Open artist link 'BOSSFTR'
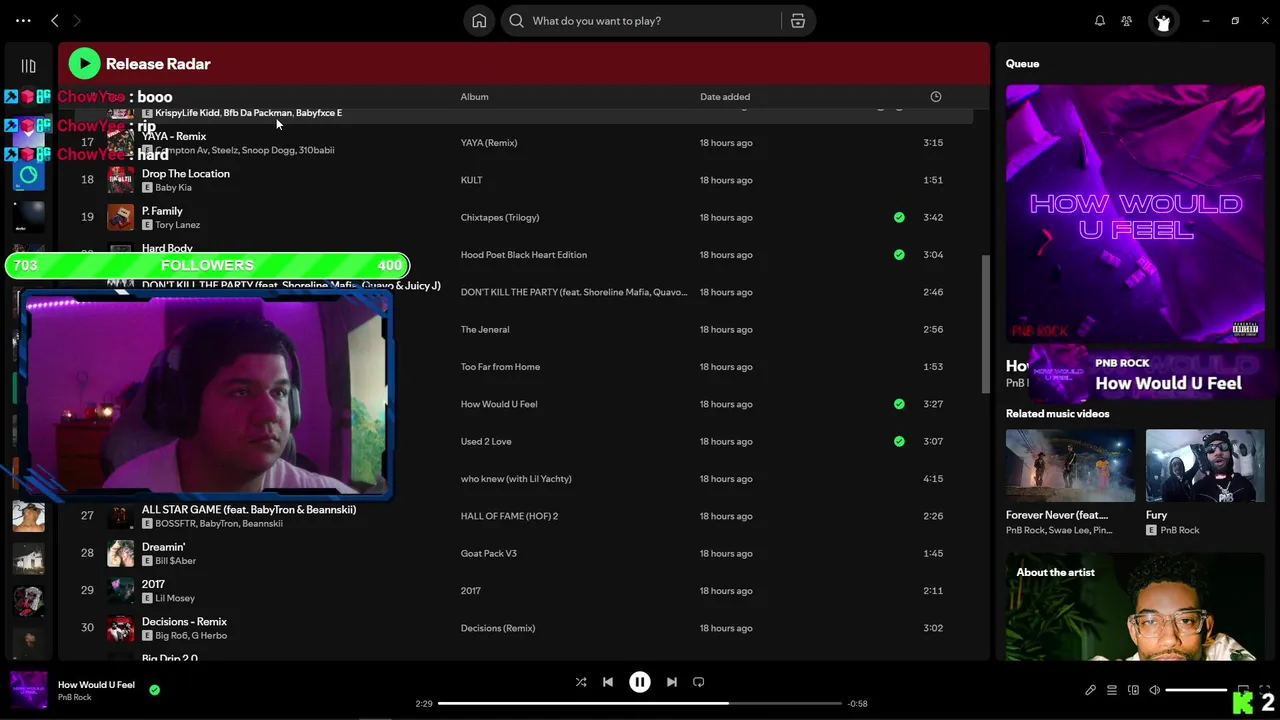The image size is (1280, 720). [x=175, y=523]
